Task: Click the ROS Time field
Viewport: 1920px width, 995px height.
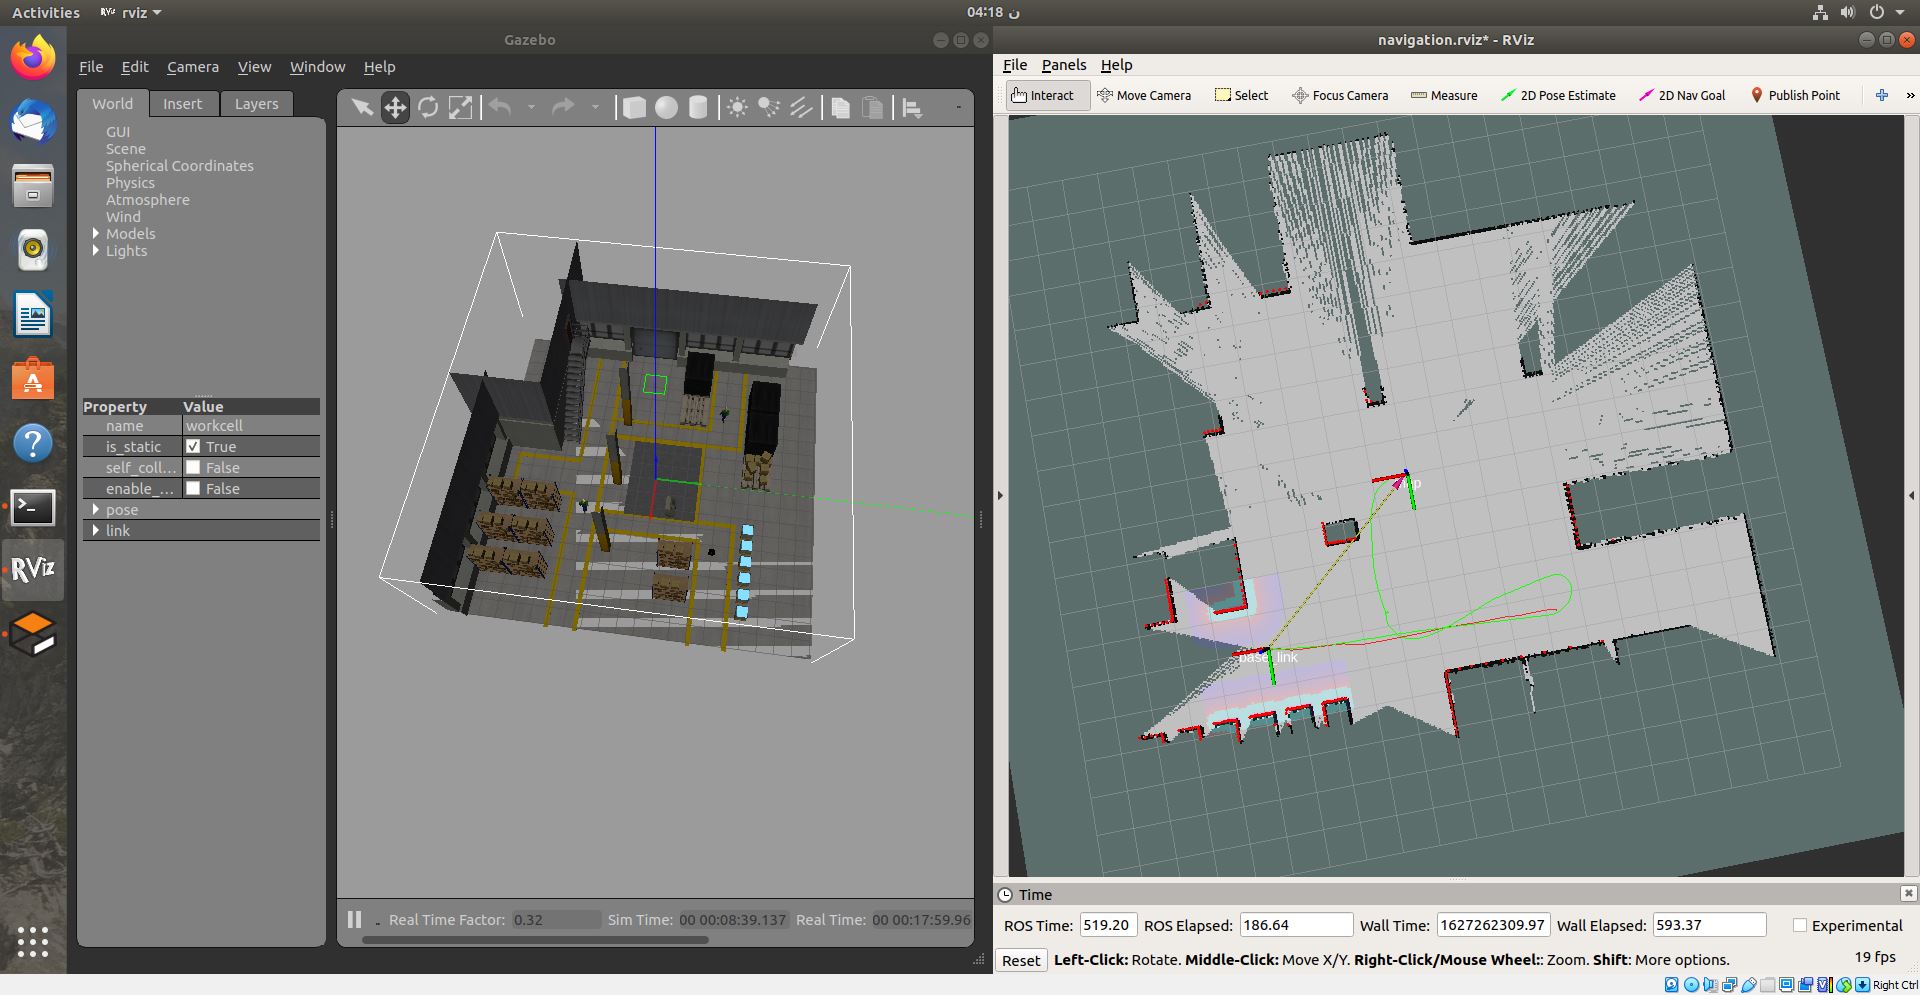Action: pyautogui.click(x=1107, y=926)
